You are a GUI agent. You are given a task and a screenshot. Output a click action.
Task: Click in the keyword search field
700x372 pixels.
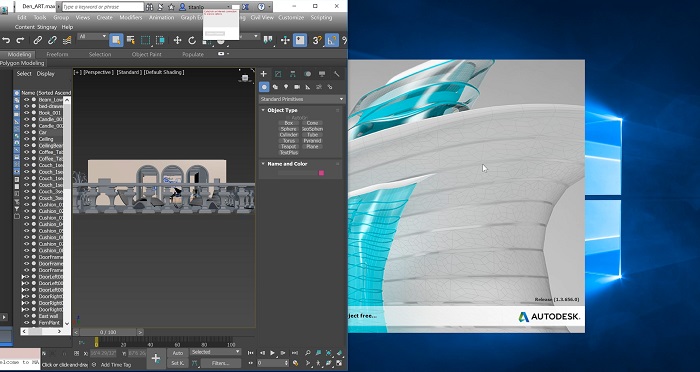(102, 7)
